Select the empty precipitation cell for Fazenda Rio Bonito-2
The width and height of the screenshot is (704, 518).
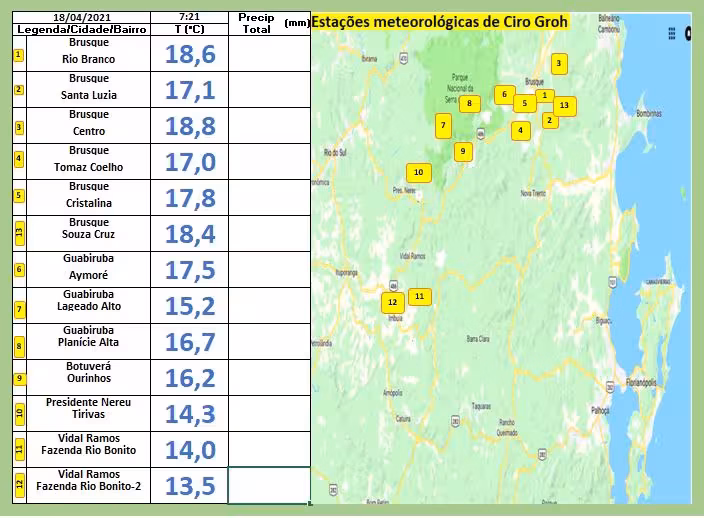[269, 485]
